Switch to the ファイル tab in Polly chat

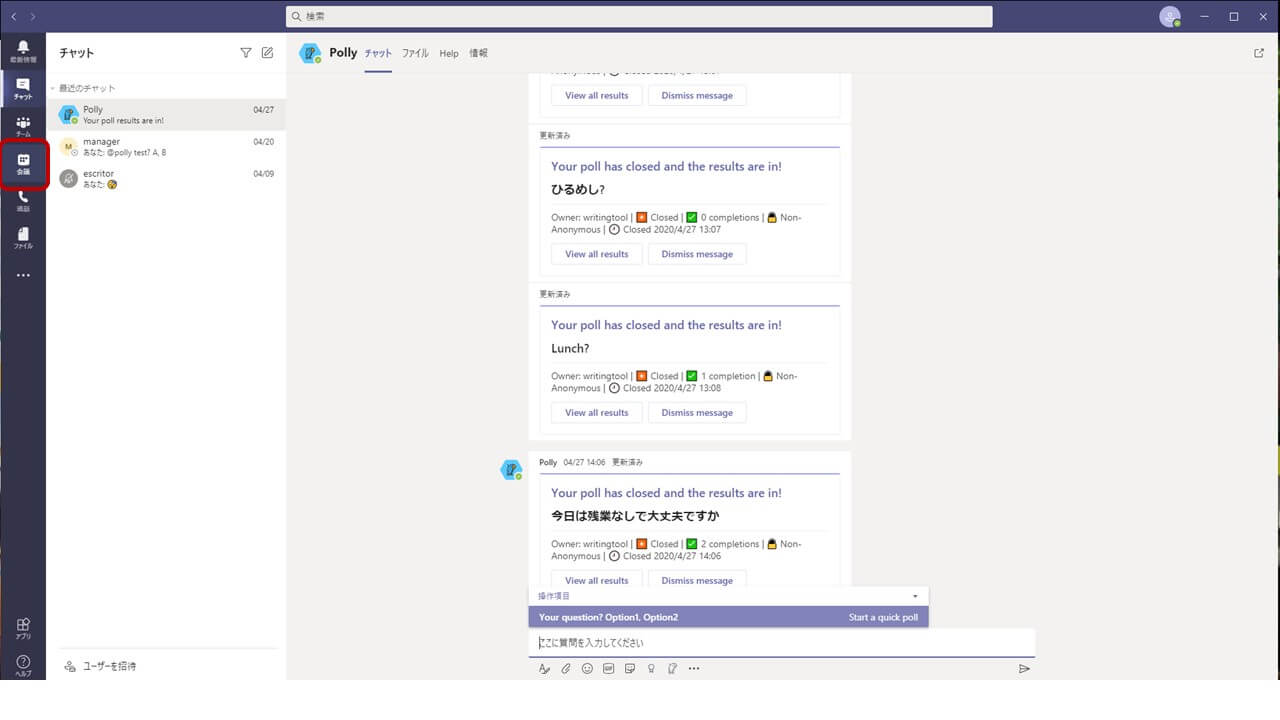(415, 53)
